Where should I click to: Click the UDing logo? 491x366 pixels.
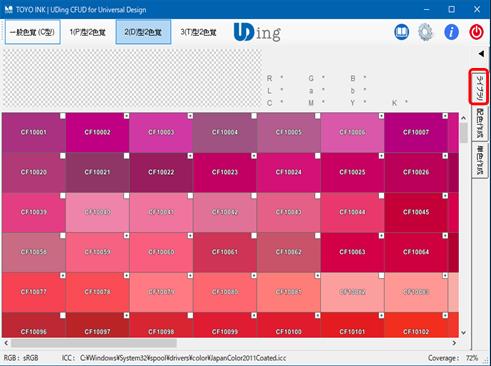(x=257, y=32)
